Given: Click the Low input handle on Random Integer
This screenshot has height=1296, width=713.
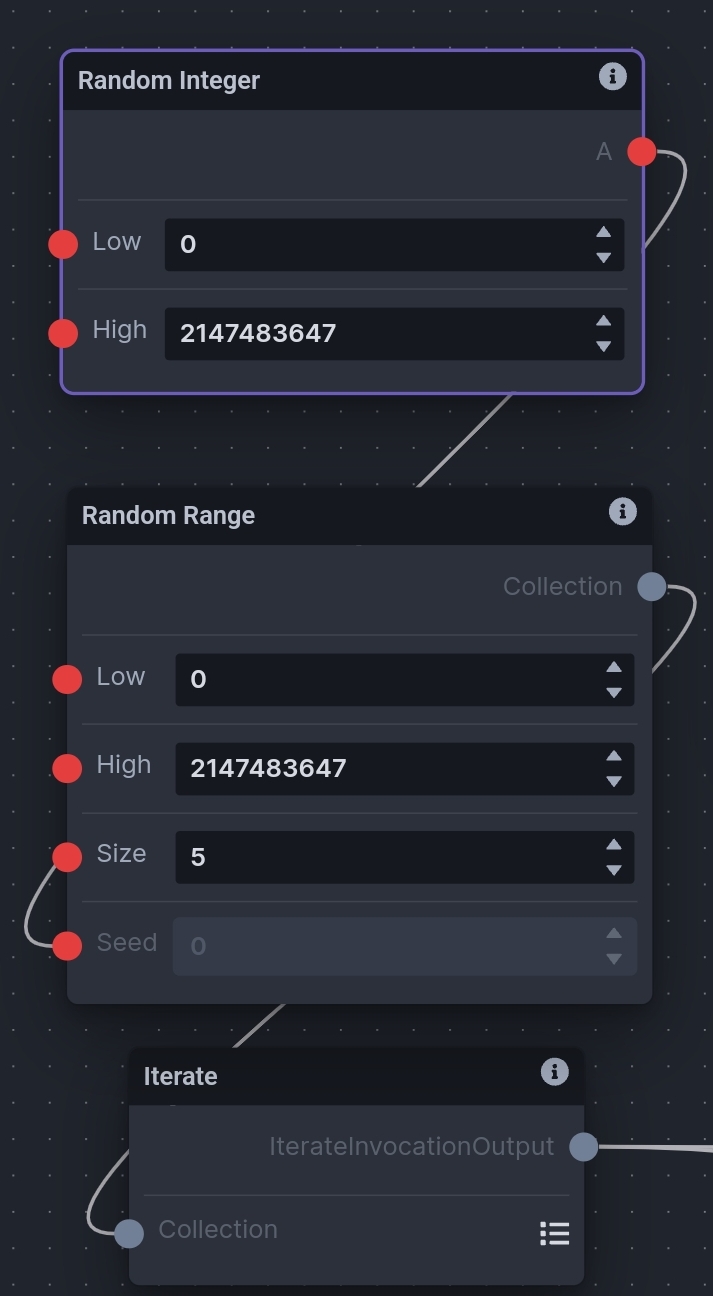Looking at the screenshot, I should tap(63, 243).
